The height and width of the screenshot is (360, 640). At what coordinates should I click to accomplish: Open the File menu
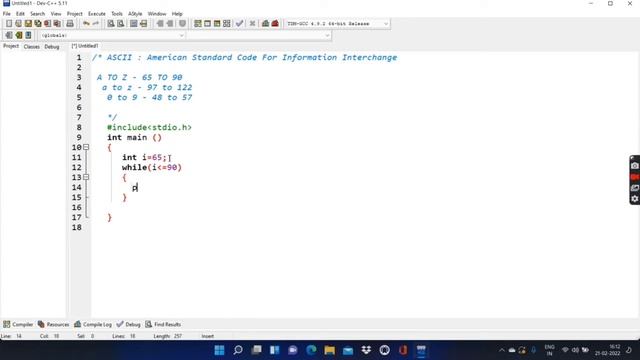coord(7,14)
